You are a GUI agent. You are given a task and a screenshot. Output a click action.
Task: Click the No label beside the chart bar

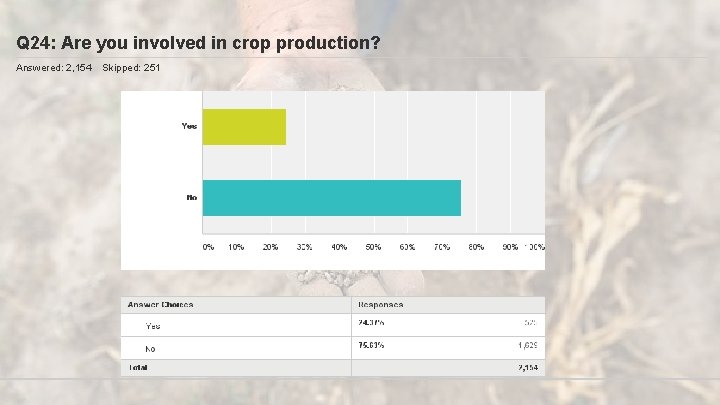point(191,198)
